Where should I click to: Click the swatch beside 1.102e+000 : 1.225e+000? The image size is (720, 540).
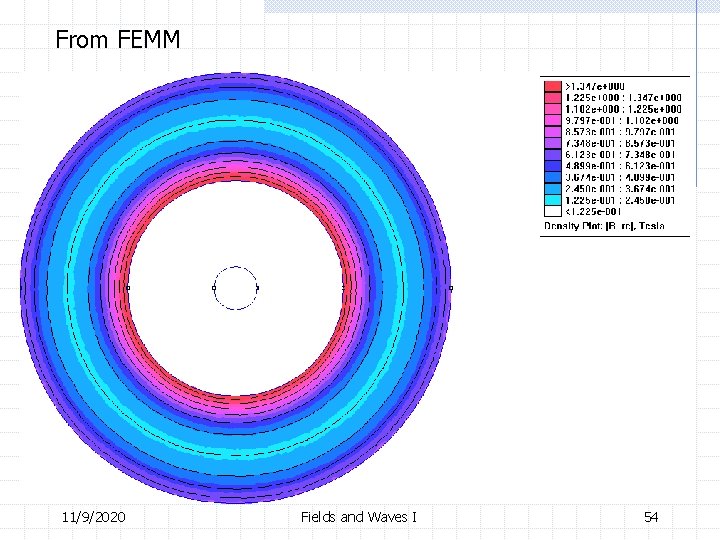tap(553, 109)
